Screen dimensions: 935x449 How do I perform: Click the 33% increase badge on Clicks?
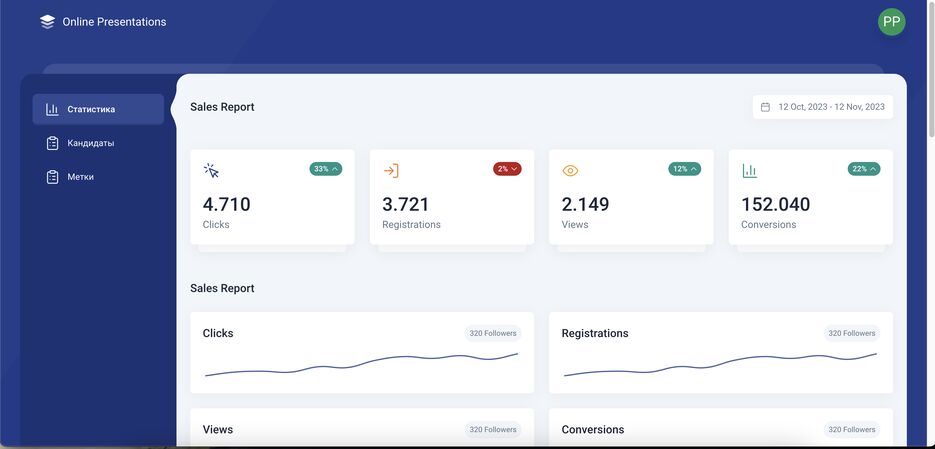(326, 169)
